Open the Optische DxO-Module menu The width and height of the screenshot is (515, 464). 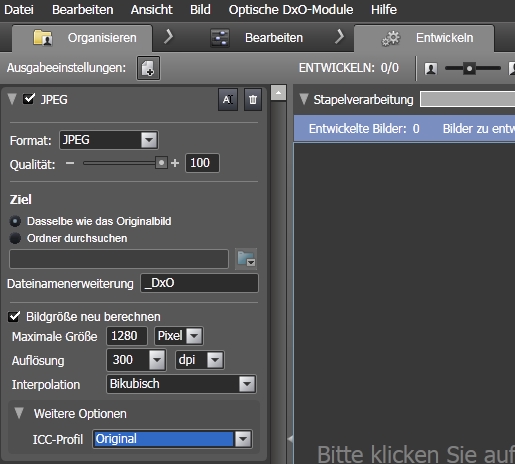[x=291, y=10]
